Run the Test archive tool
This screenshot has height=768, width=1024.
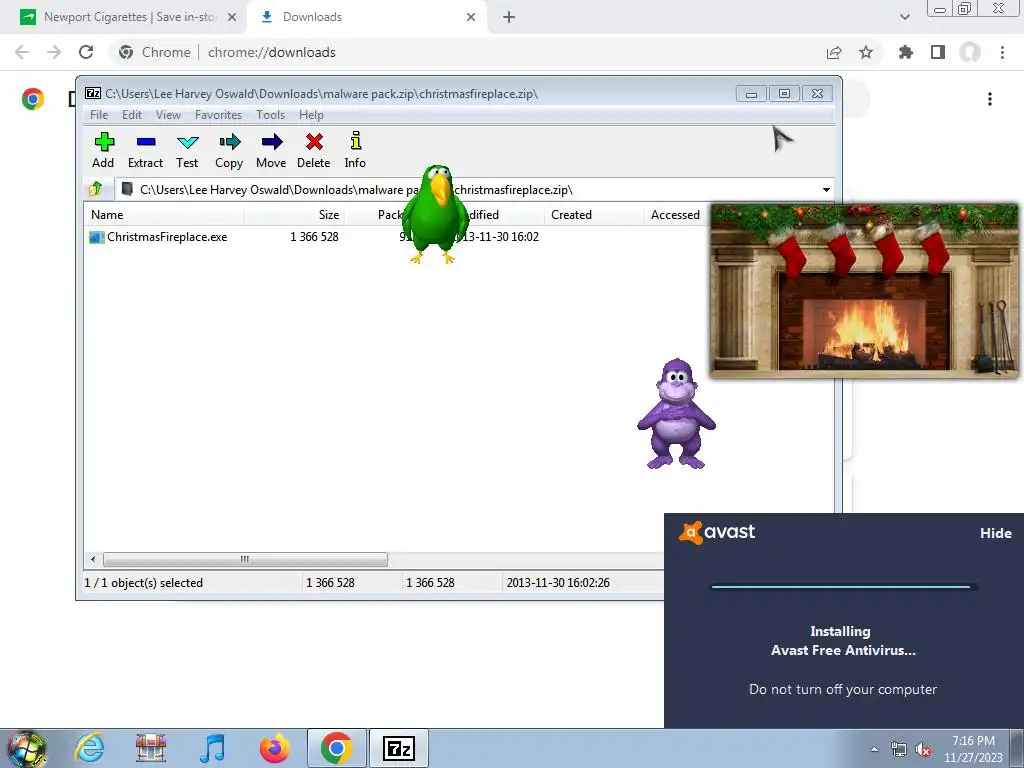click(x=187, y=150)
